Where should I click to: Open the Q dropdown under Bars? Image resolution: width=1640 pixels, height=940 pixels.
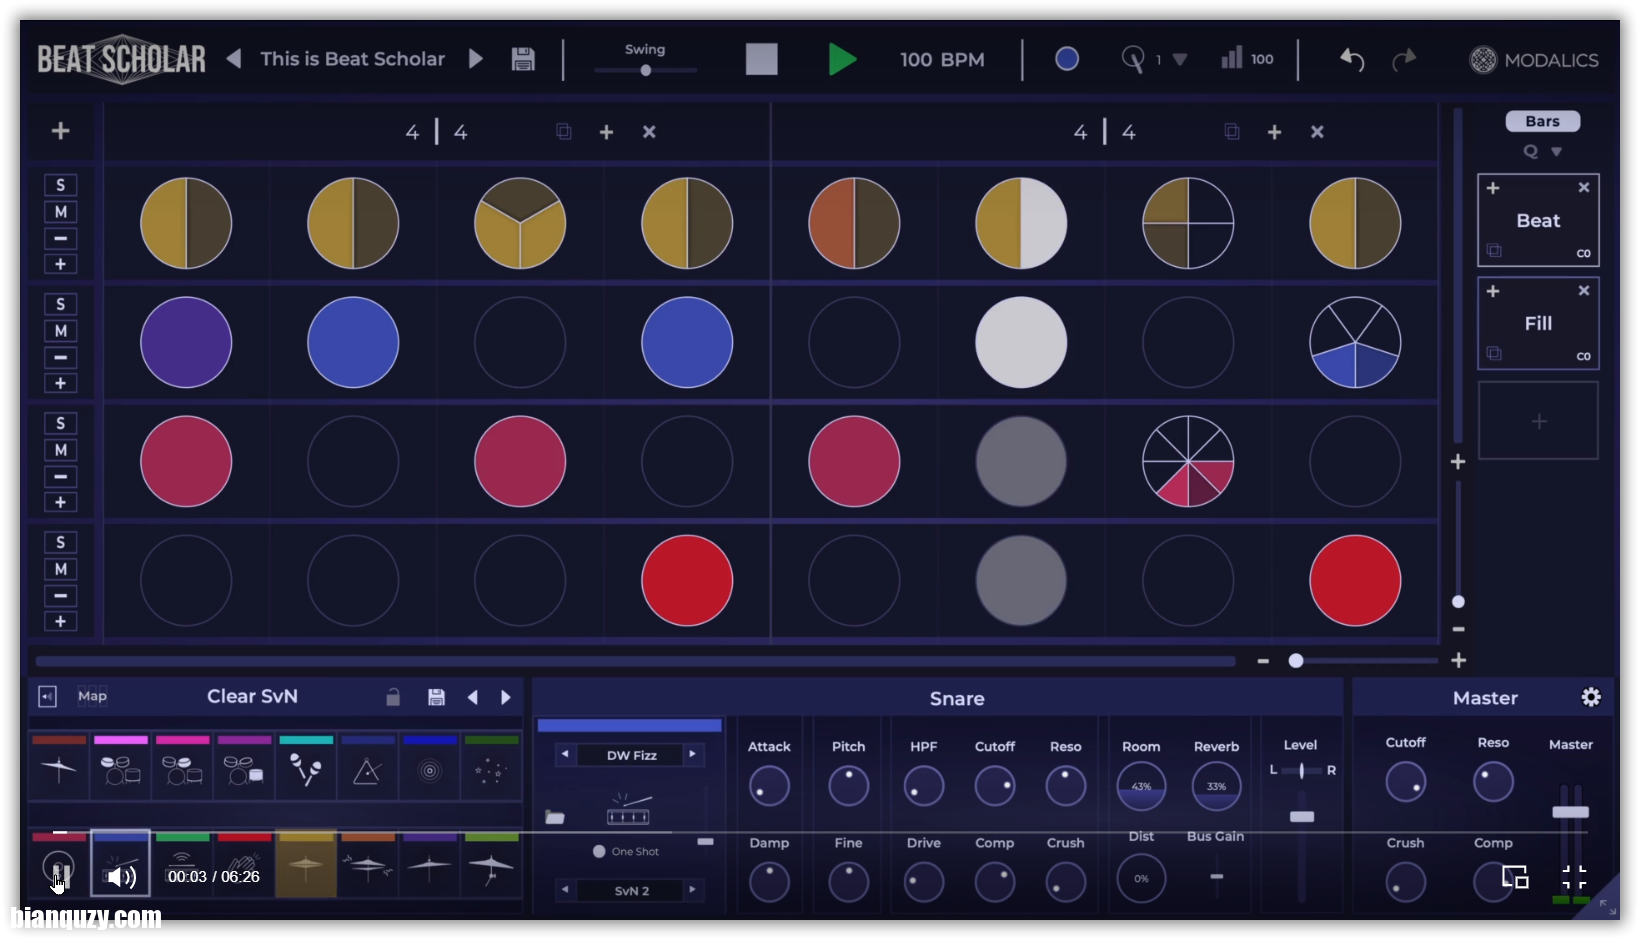pos(1556,152)
